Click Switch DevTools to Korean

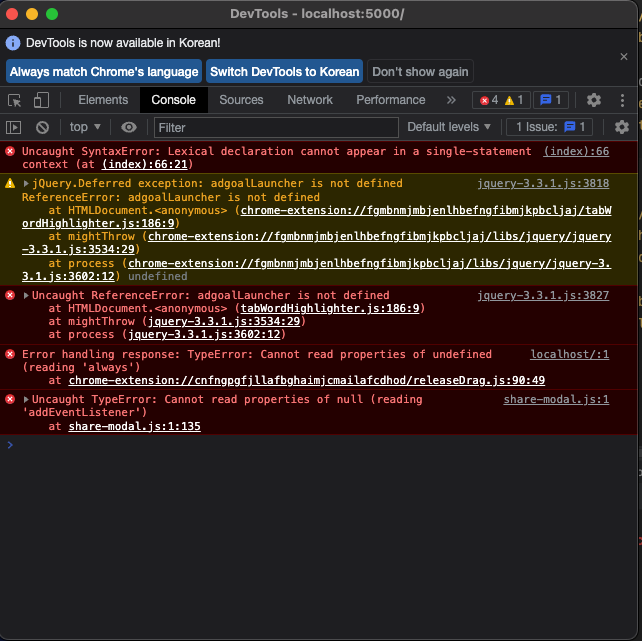point(285,72)
